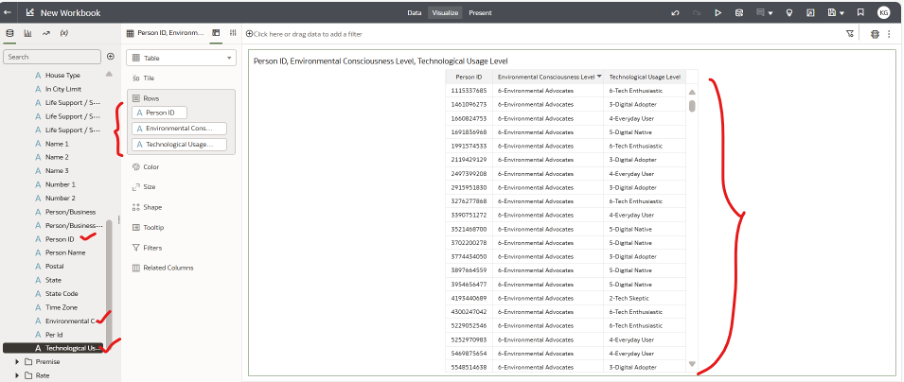
Task: Select Person Name in the data tree
Action: pyautogui.click(x=65, y=253)
